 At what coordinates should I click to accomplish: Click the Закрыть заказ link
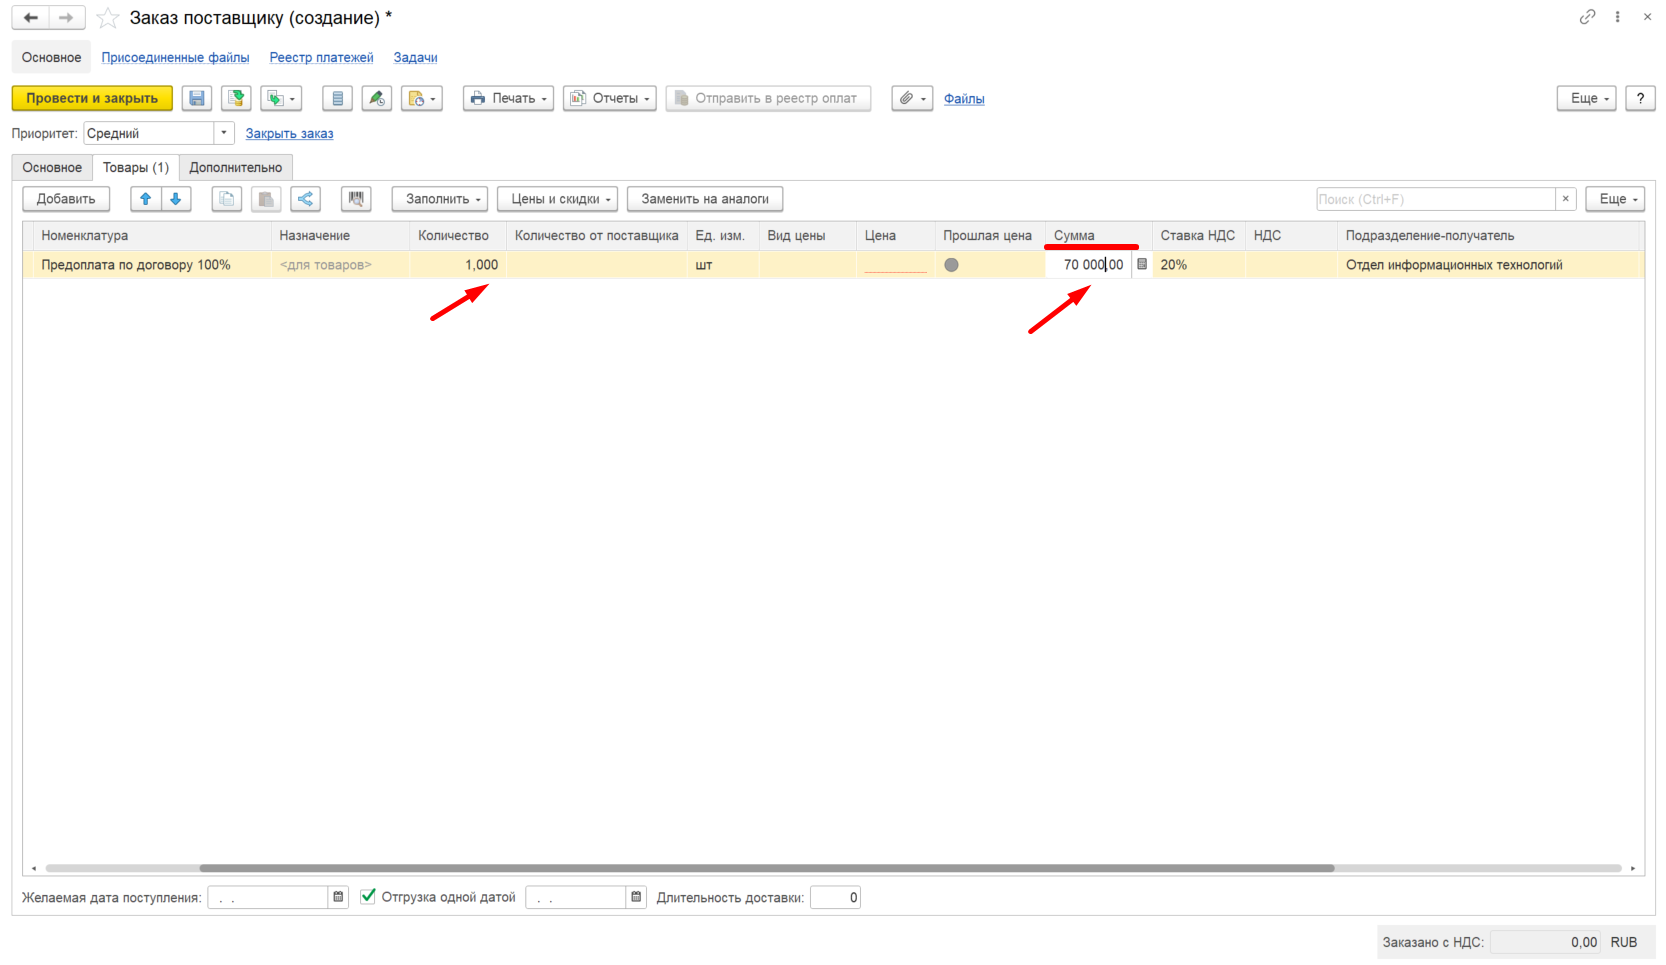290,133
